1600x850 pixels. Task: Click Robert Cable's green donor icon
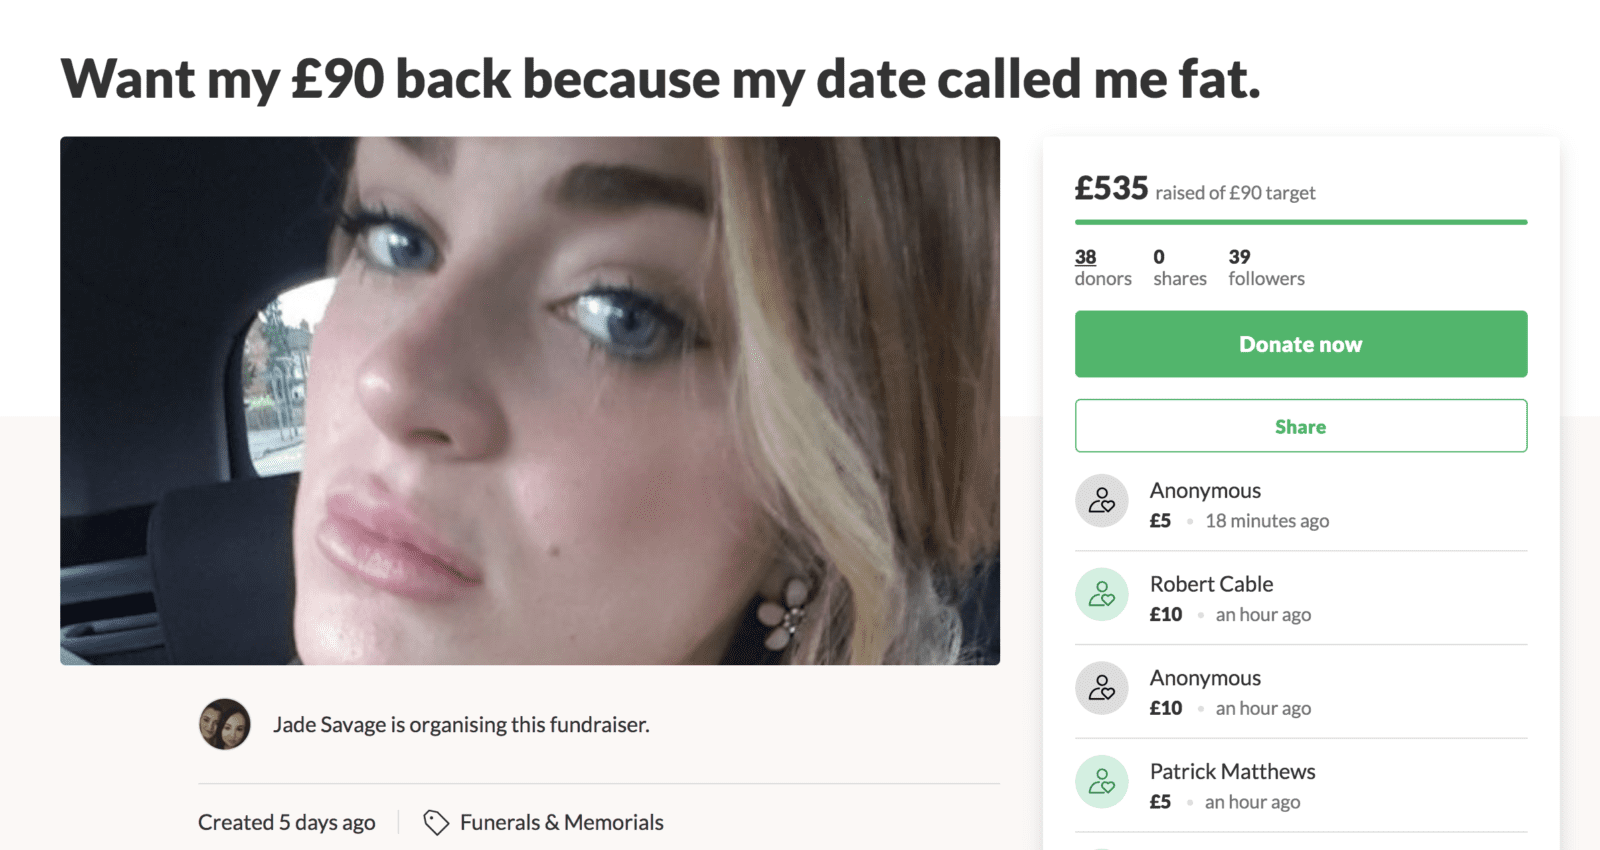click(1101, 594)
